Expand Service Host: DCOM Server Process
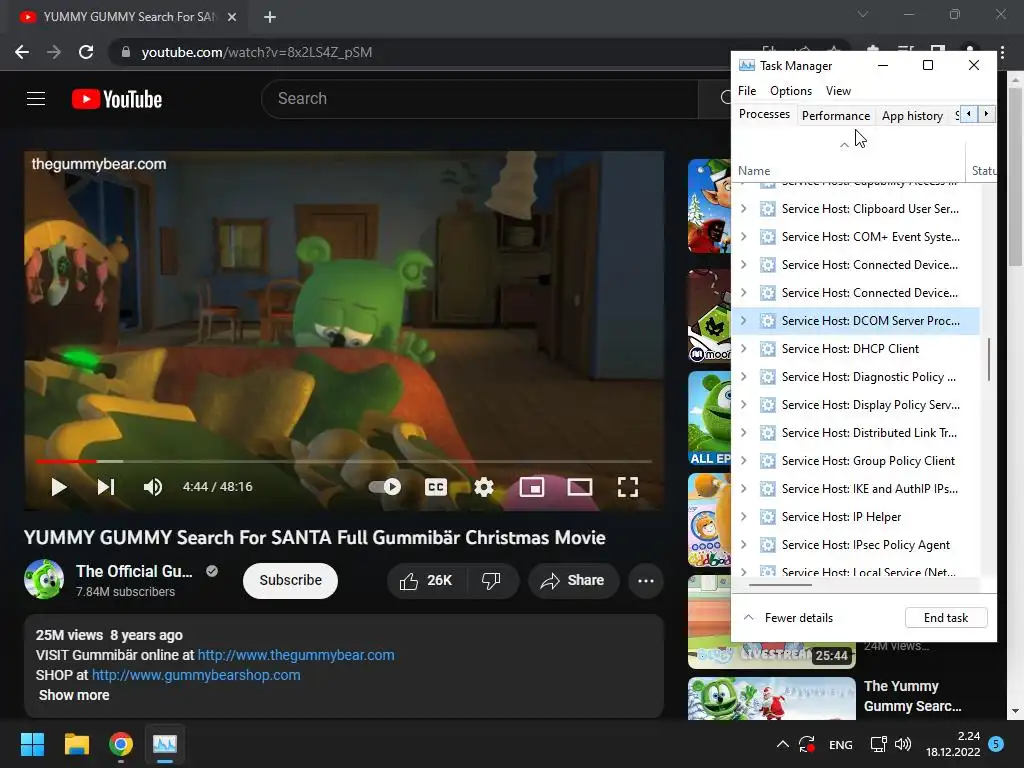1024x768 pixels. (743, 321)
